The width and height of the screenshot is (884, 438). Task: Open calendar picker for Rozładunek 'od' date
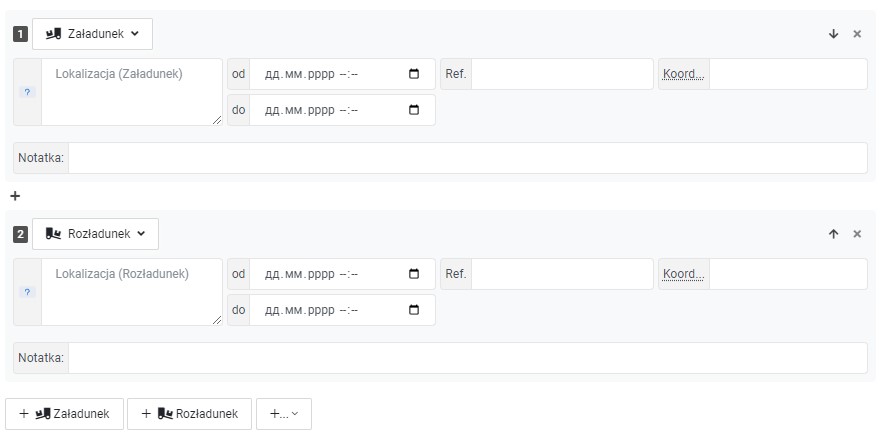[414, 274]
